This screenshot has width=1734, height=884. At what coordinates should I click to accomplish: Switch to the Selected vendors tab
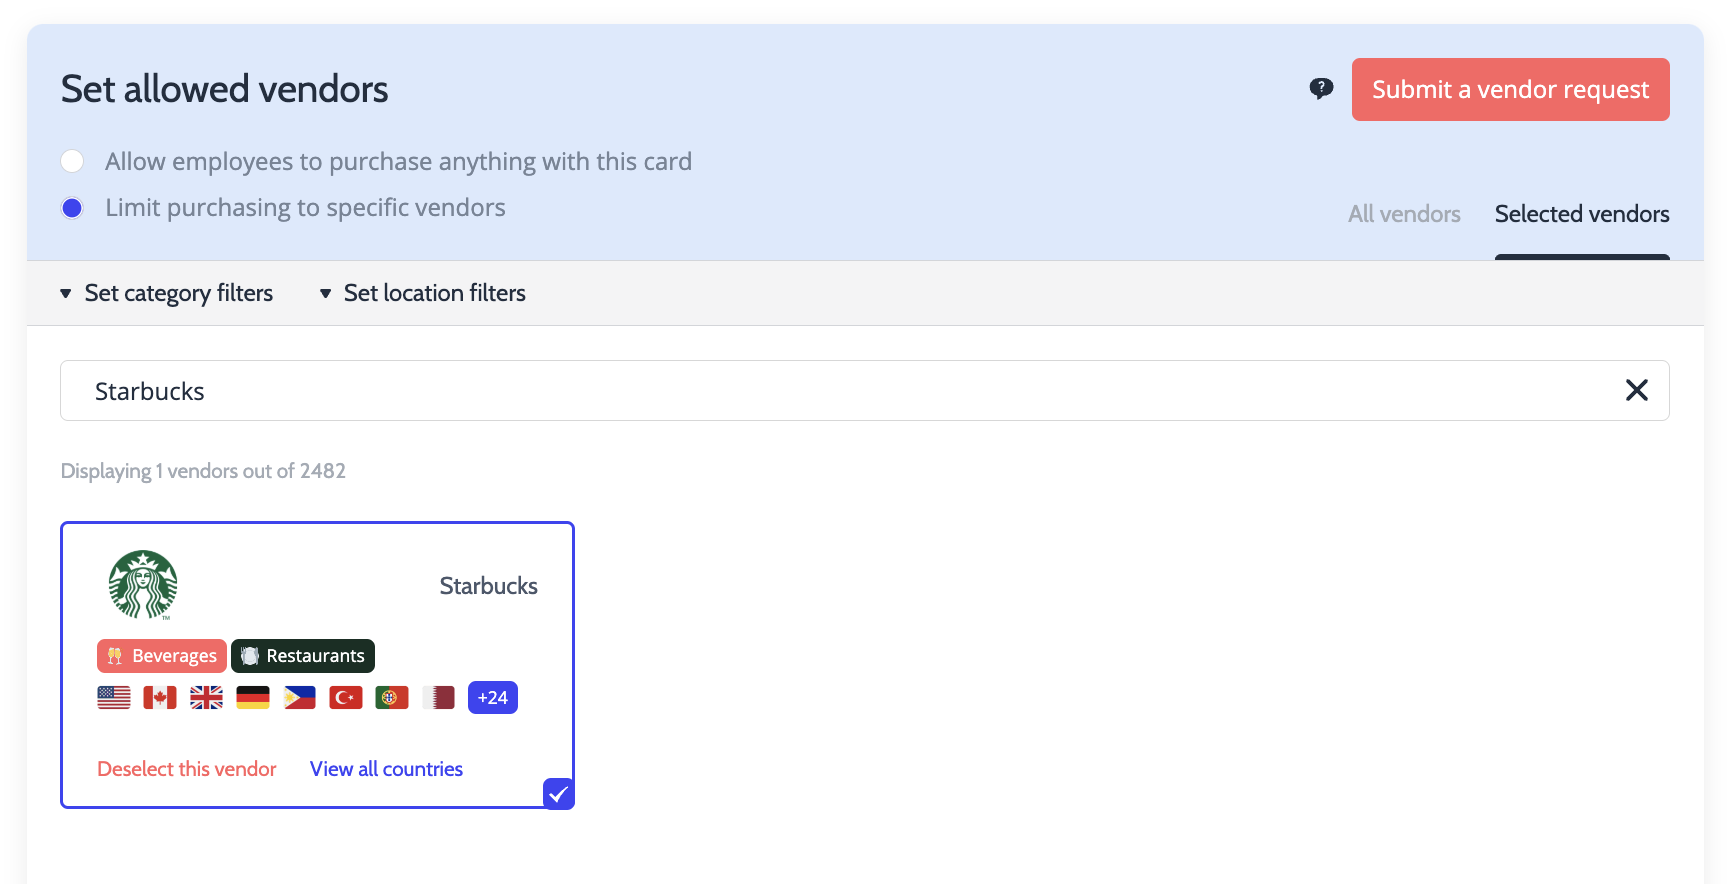[x=1582, y=214]
